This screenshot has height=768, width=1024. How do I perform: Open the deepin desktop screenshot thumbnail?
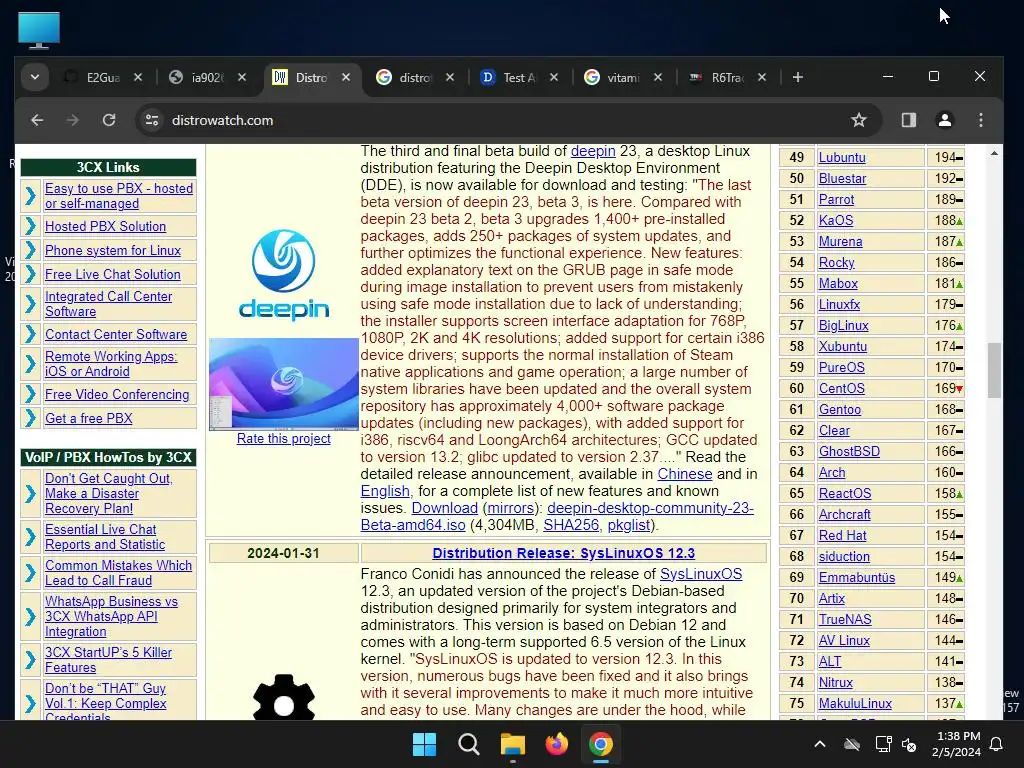[283, 384]
